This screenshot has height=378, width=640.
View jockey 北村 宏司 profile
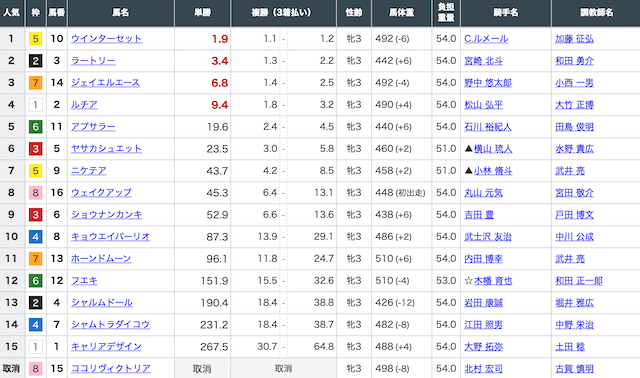[x=483, y=369]
